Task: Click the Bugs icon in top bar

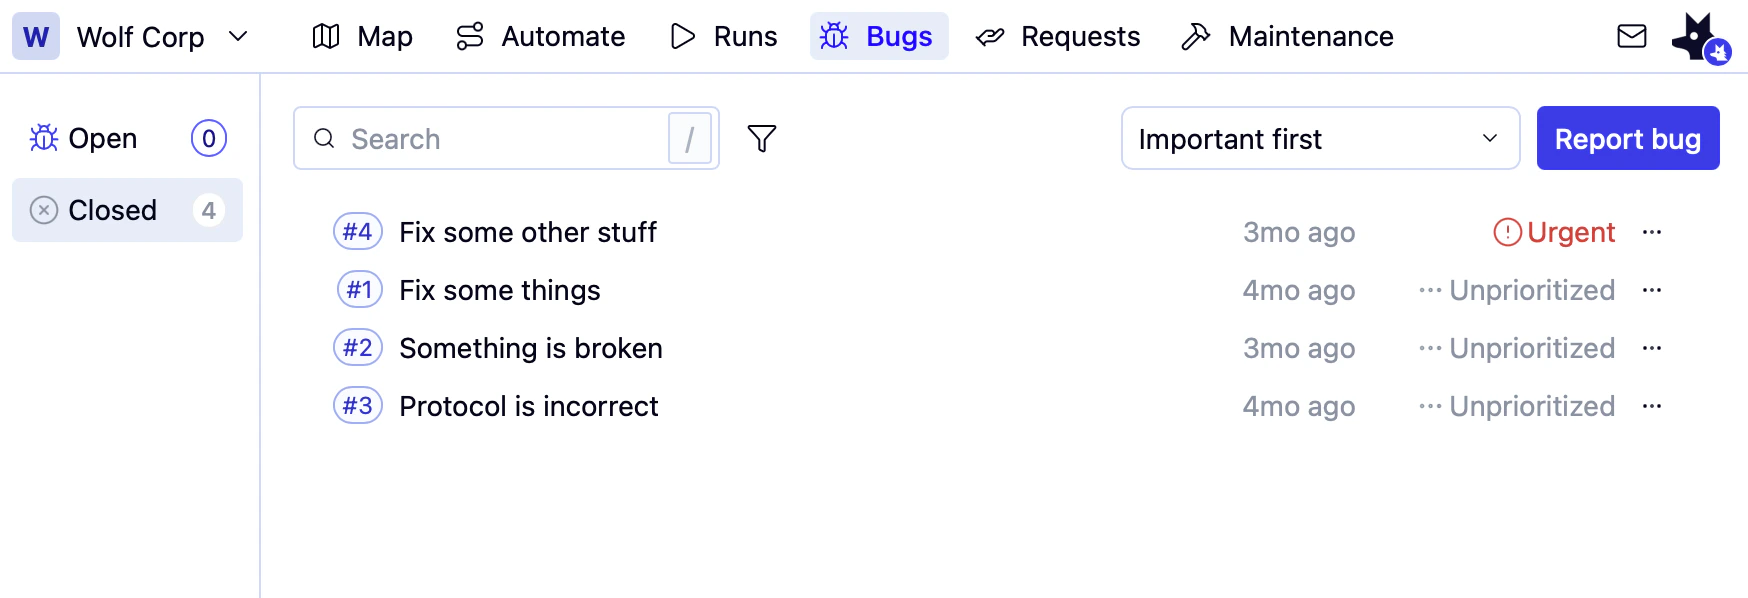Action: [x=836, y=36]
